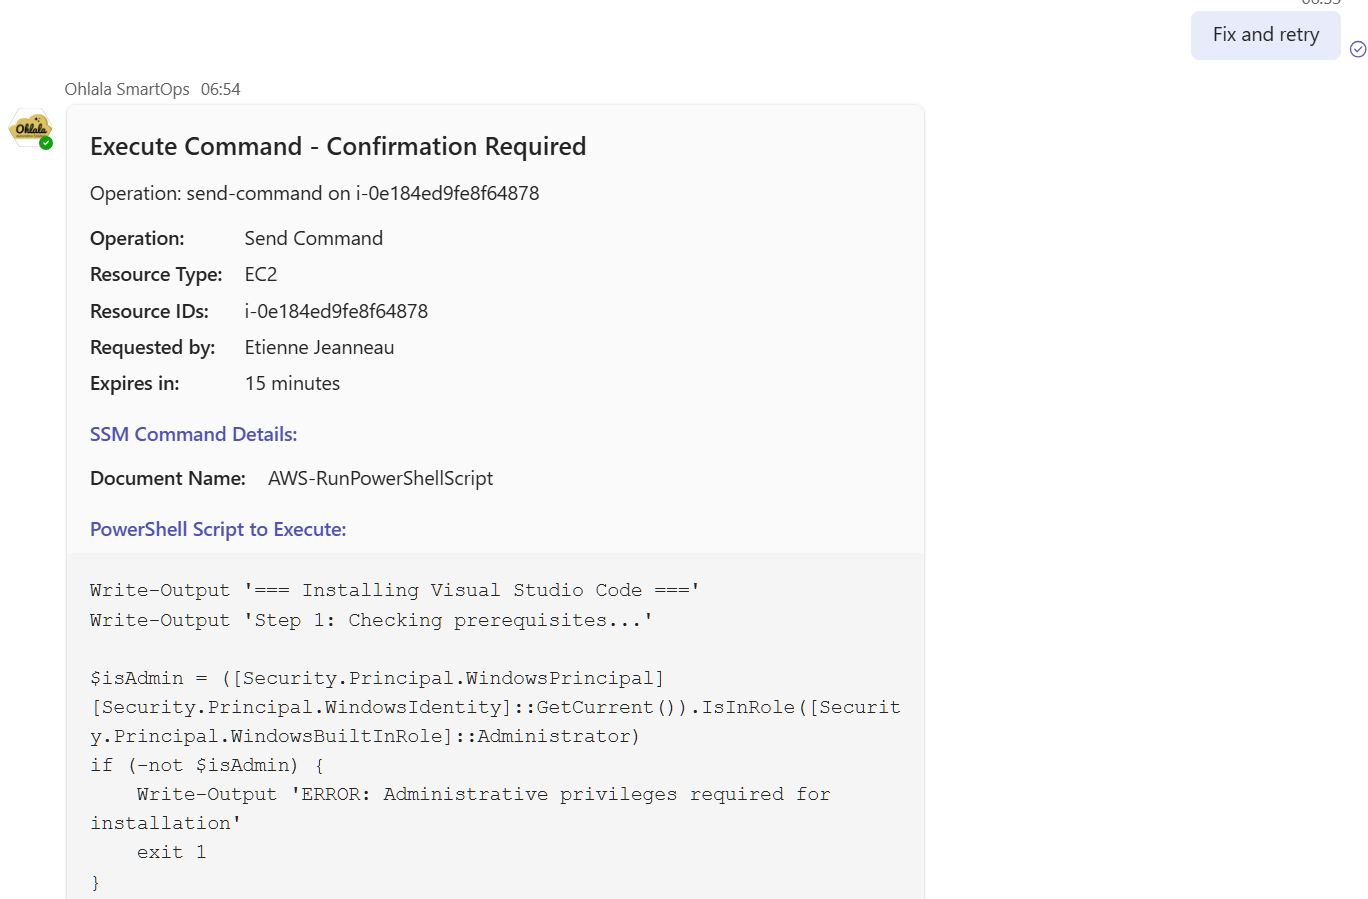Click the 'Execute Command - Confirmation Required' title
This screenshot has height=899, width=1368.
pos(338,147)
